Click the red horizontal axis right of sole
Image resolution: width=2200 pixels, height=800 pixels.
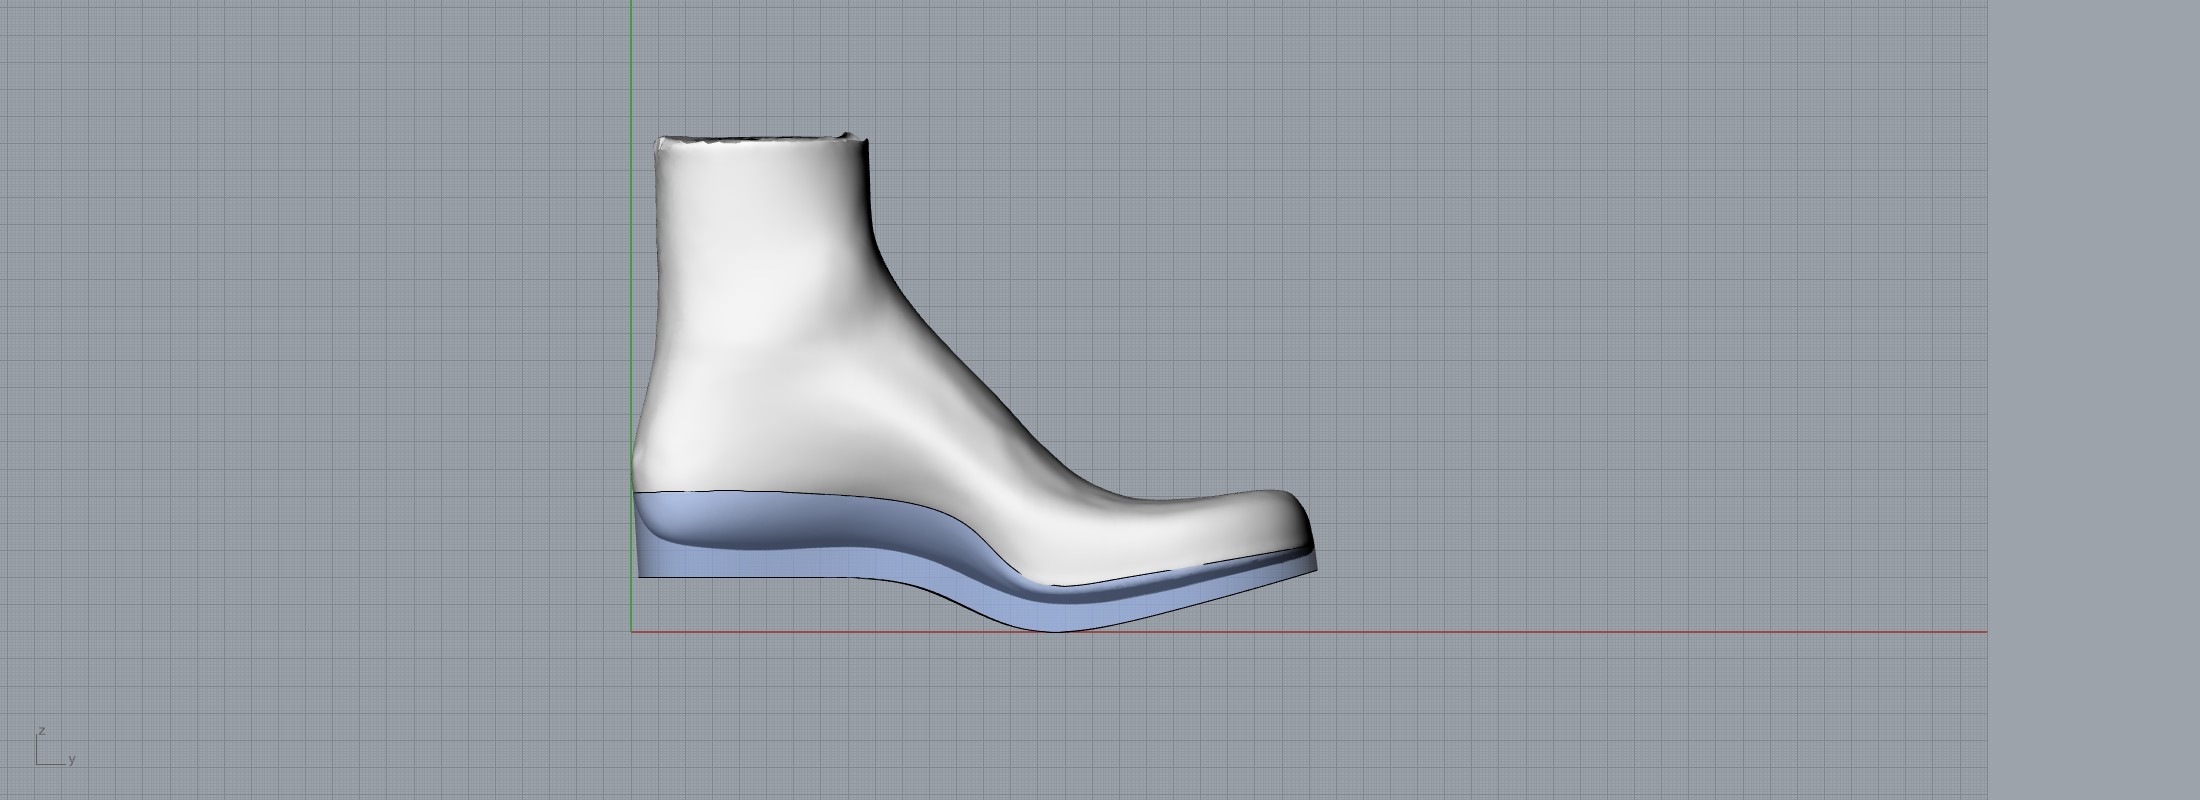1600,632
